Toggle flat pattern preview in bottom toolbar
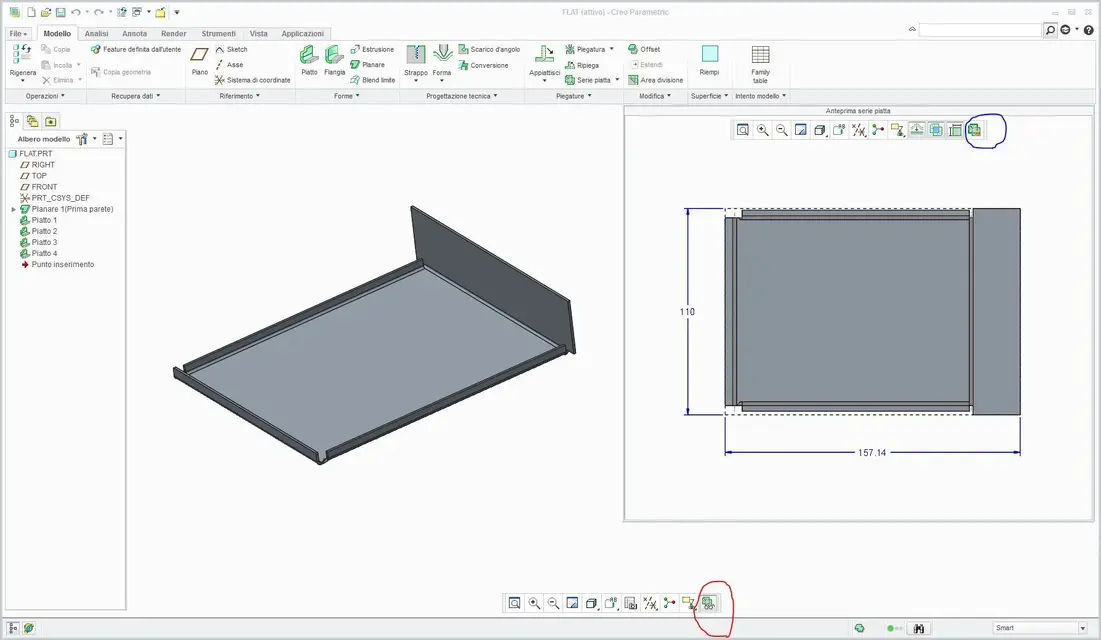 click(x=708, y=603)
